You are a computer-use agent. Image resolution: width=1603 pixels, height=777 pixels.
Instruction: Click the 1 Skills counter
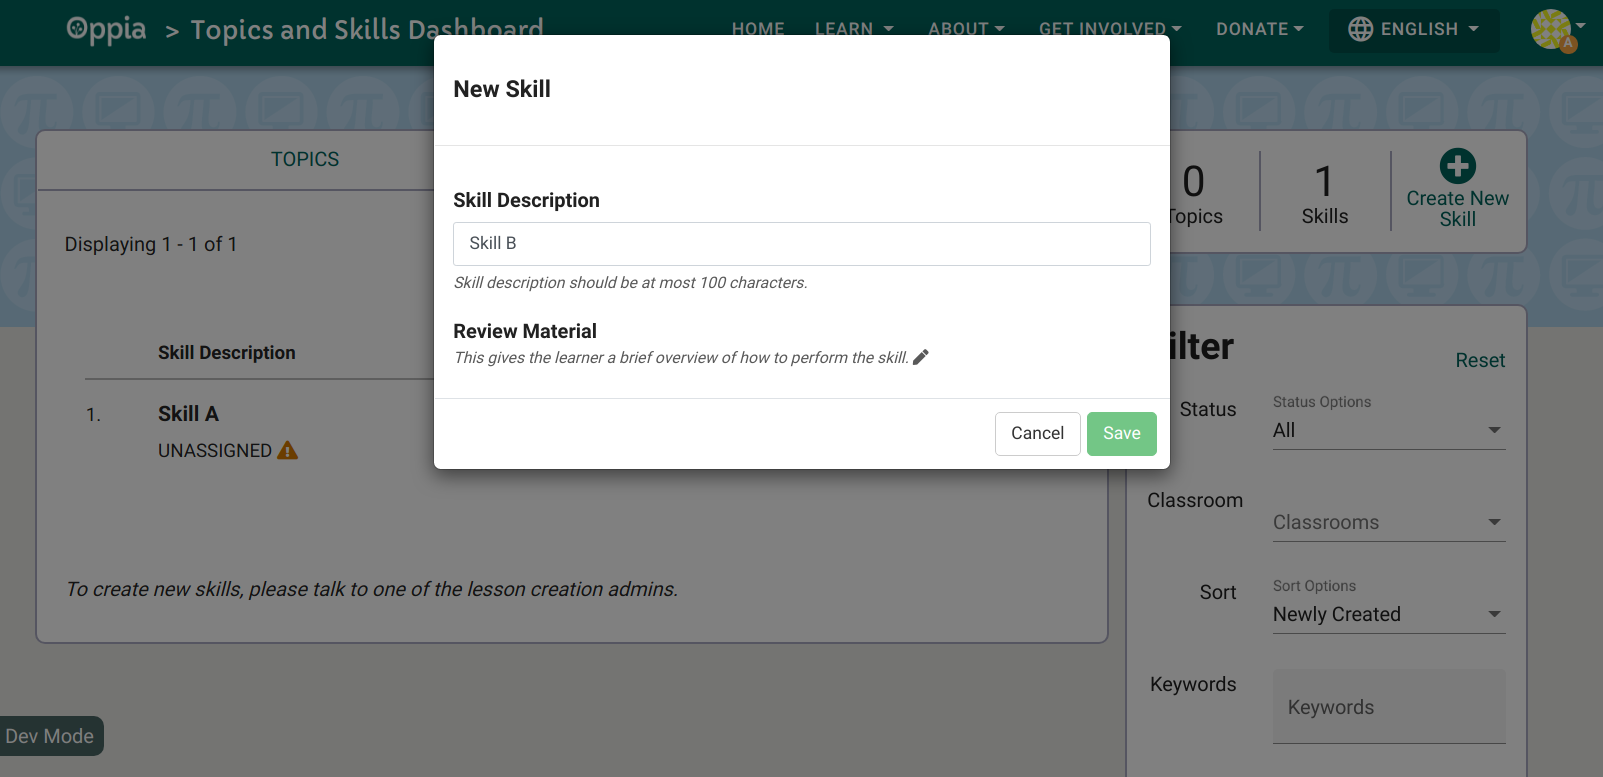pos(1324,195)
